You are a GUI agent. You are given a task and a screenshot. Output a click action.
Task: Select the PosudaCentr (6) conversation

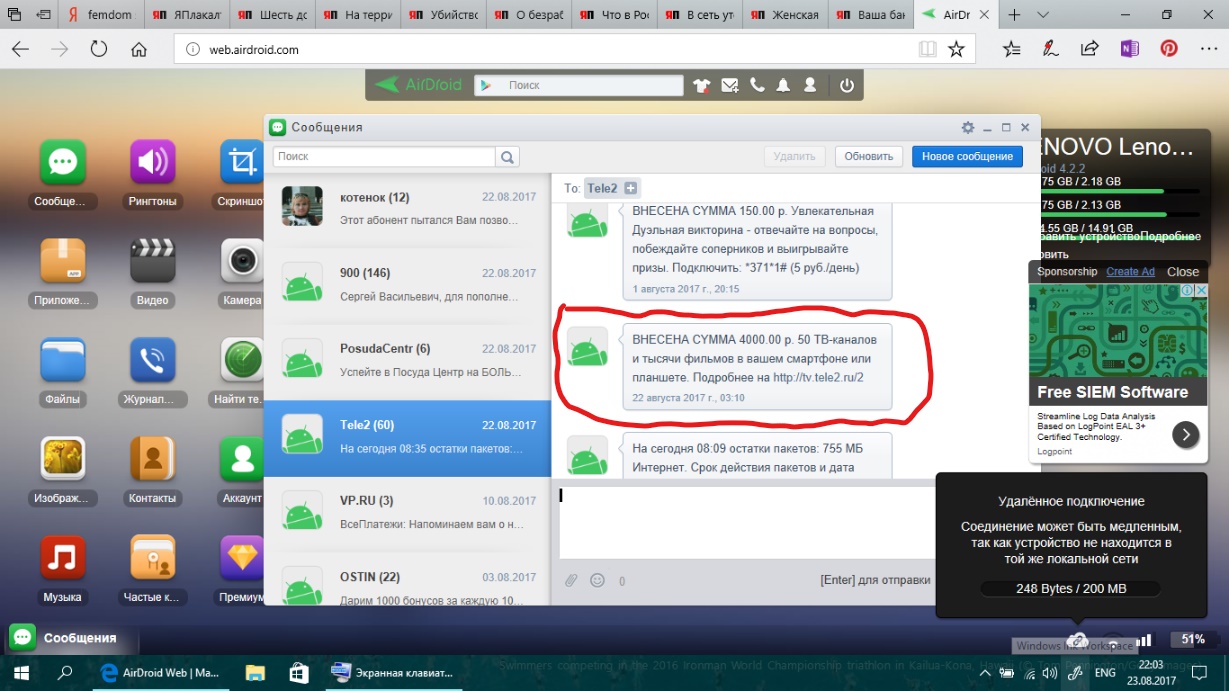coord(407,363)
